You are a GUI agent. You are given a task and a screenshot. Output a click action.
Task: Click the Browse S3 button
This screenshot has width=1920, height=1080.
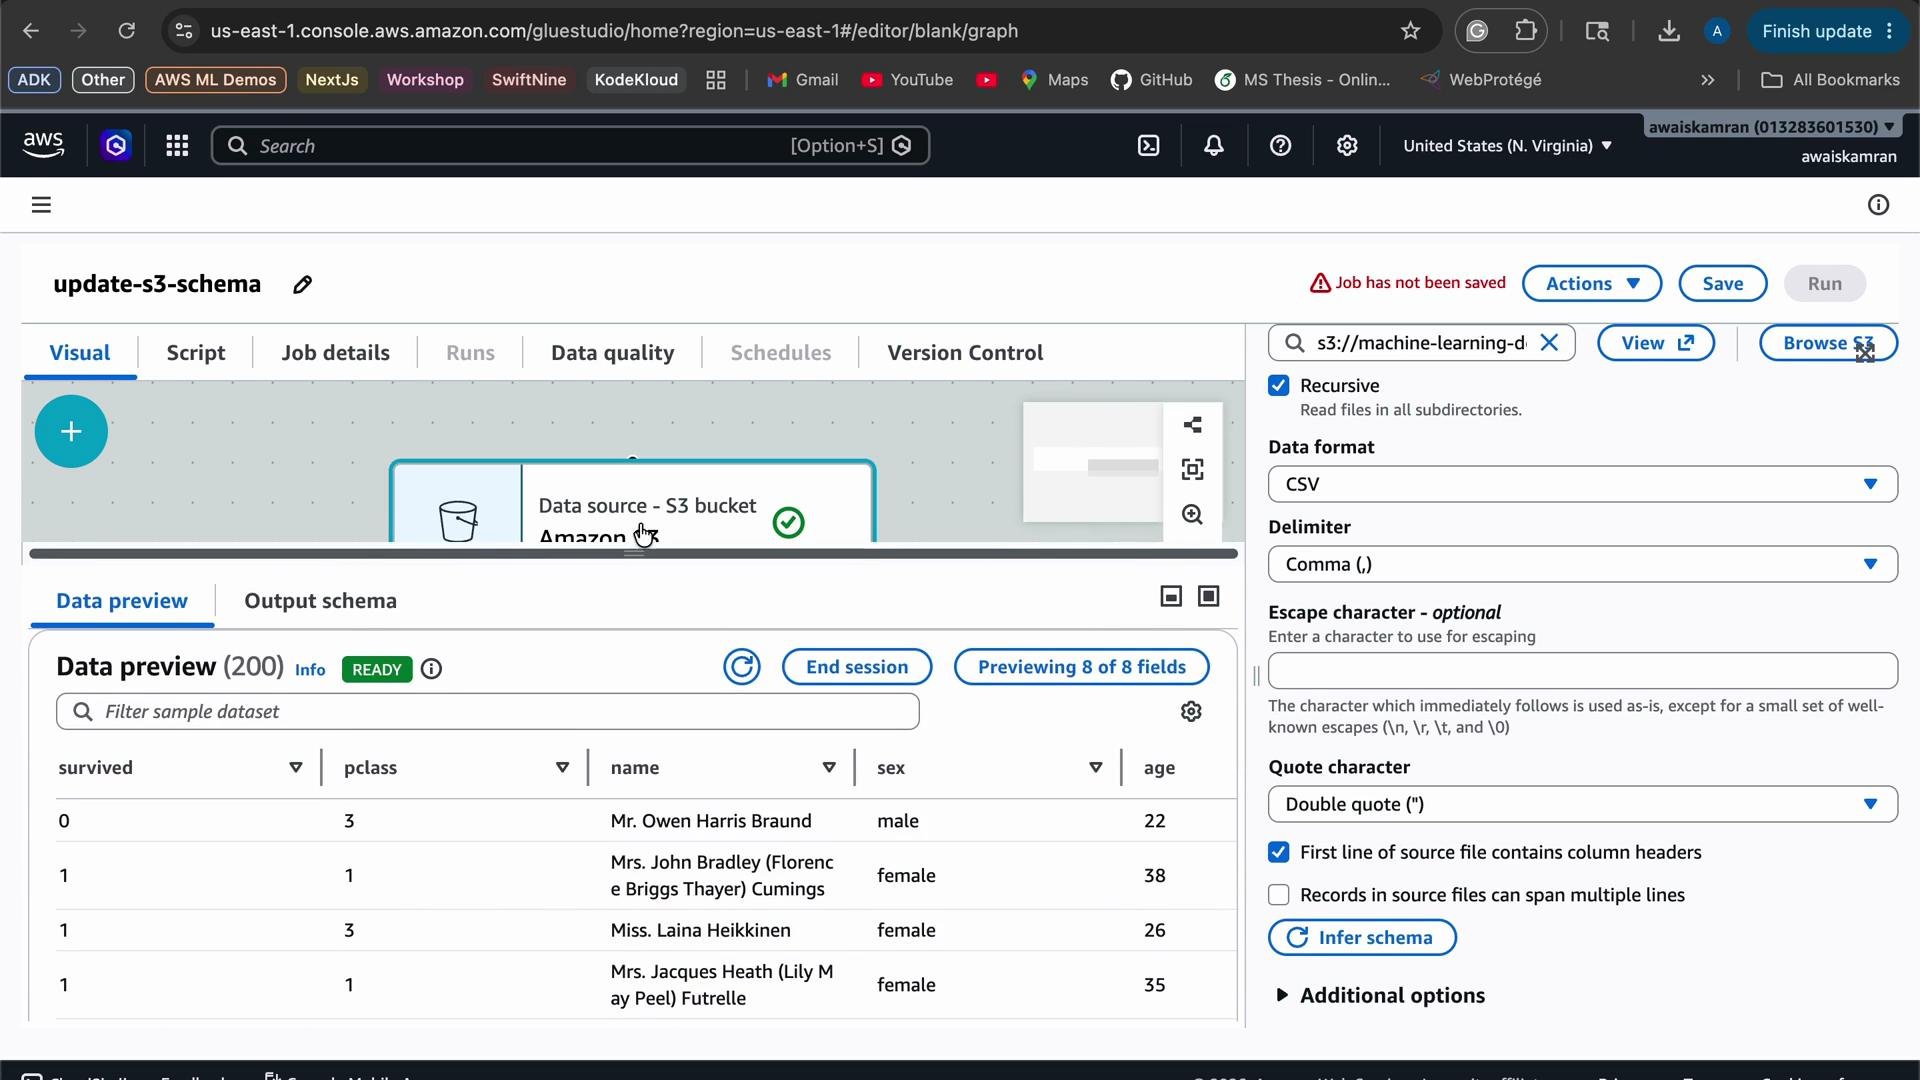1828,343
